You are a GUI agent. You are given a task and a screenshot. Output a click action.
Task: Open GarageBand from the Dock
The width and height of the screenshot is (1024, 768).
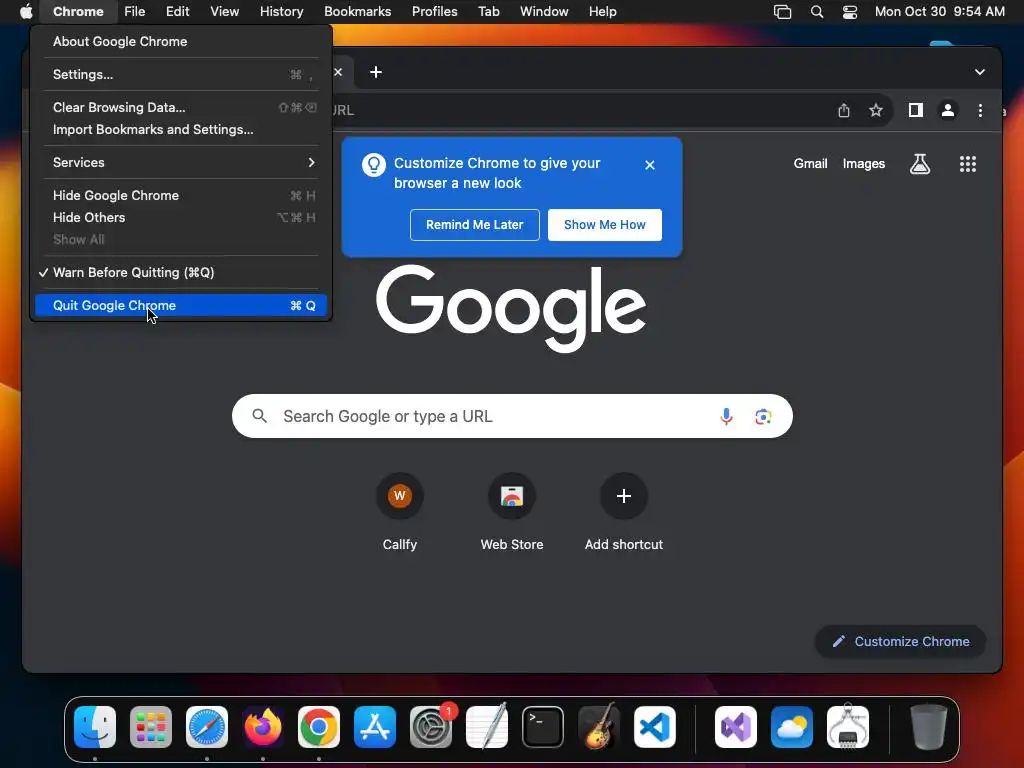click(x=599, y=727)
